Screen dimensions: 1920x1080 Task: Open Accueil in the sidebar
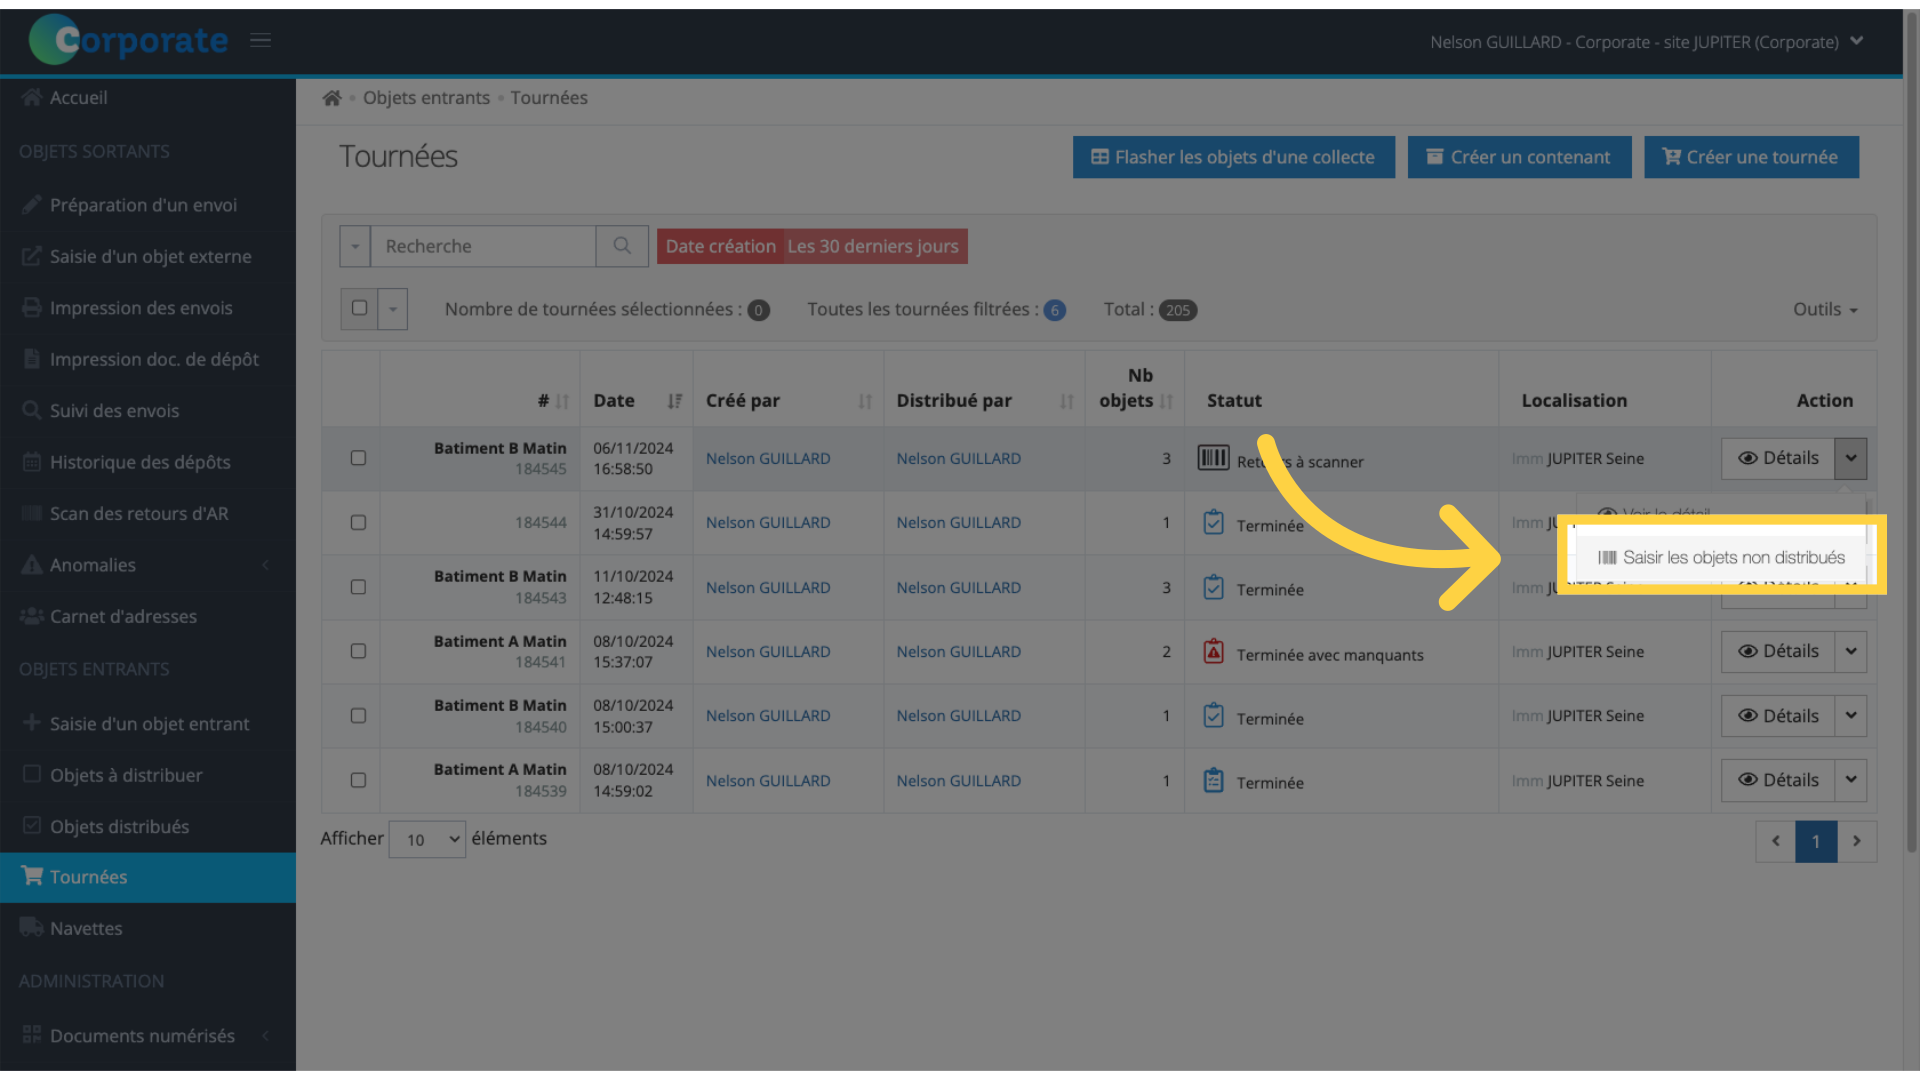[148, 98]
